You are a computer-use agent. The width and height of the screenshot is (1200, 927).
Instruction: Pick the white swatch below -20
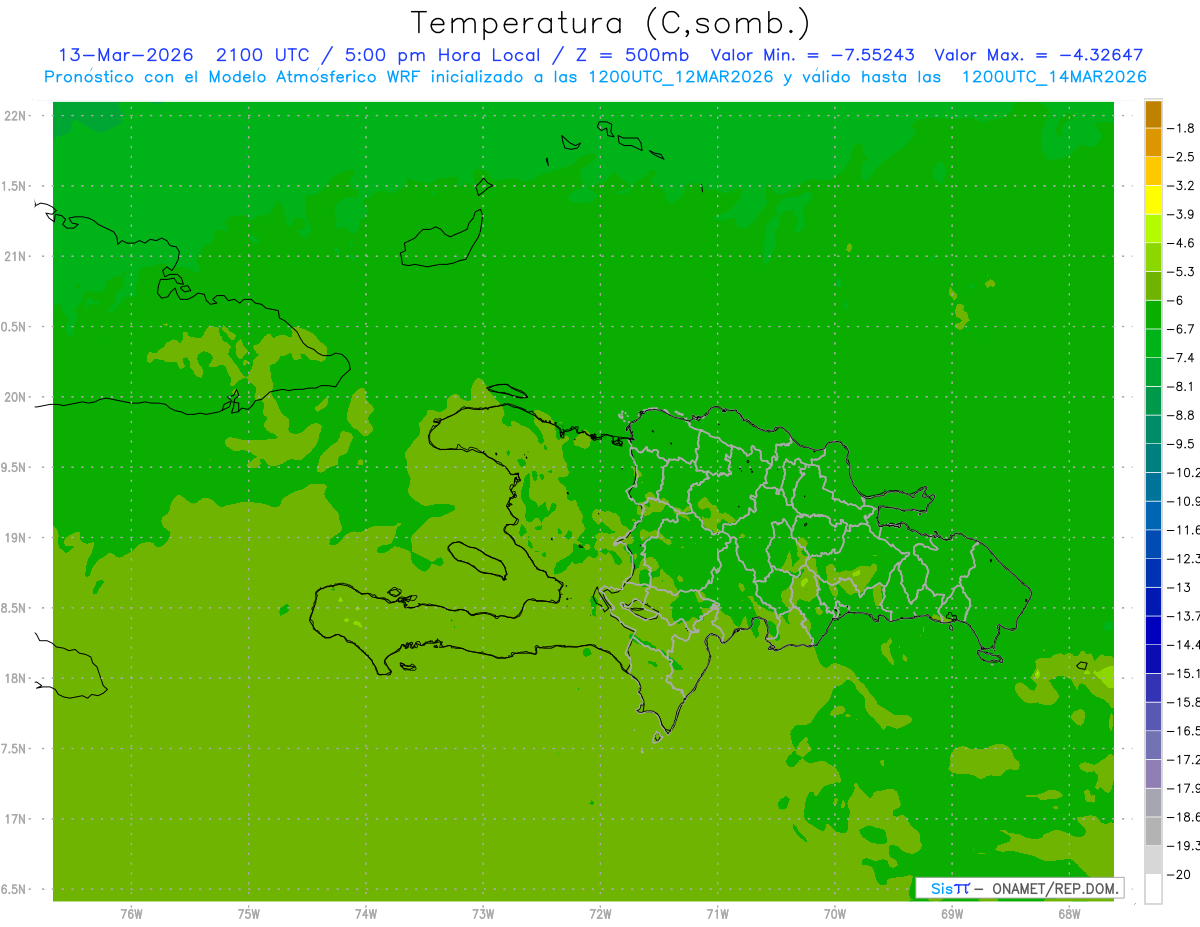(x=1153, y=889)
